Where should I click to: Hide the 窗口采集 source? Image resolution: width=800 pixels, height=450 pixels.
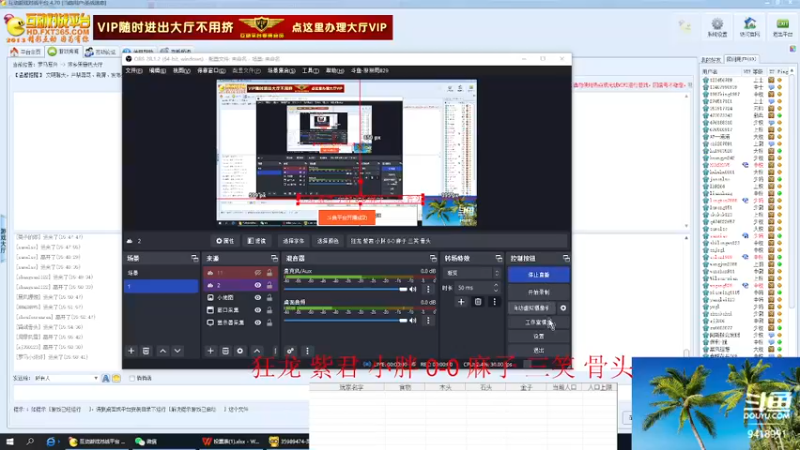(258, 310)
